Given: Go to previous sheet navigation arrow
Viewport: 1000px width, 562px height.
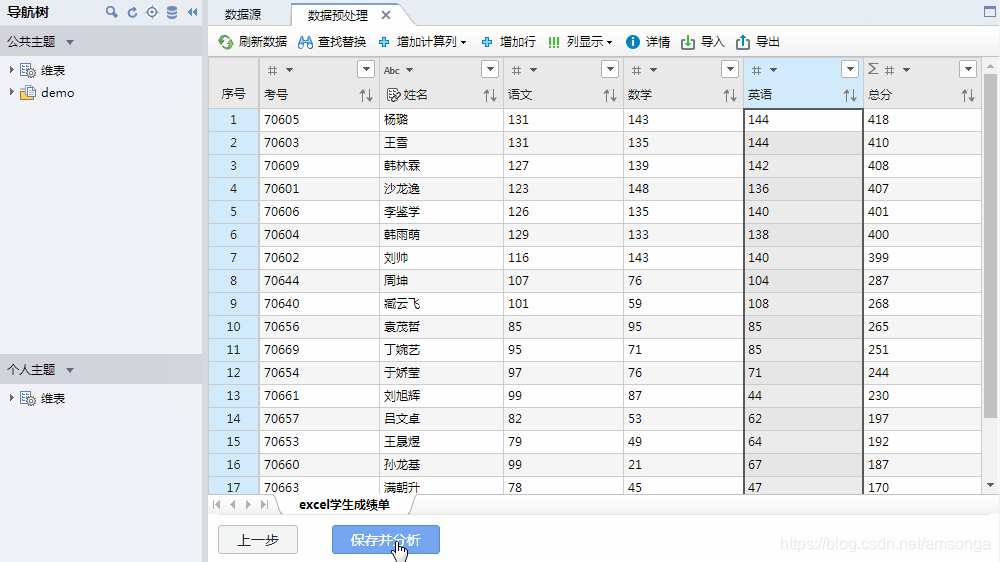Looking at the screenshot, I should pyautogui.click(x=233, y=505).
